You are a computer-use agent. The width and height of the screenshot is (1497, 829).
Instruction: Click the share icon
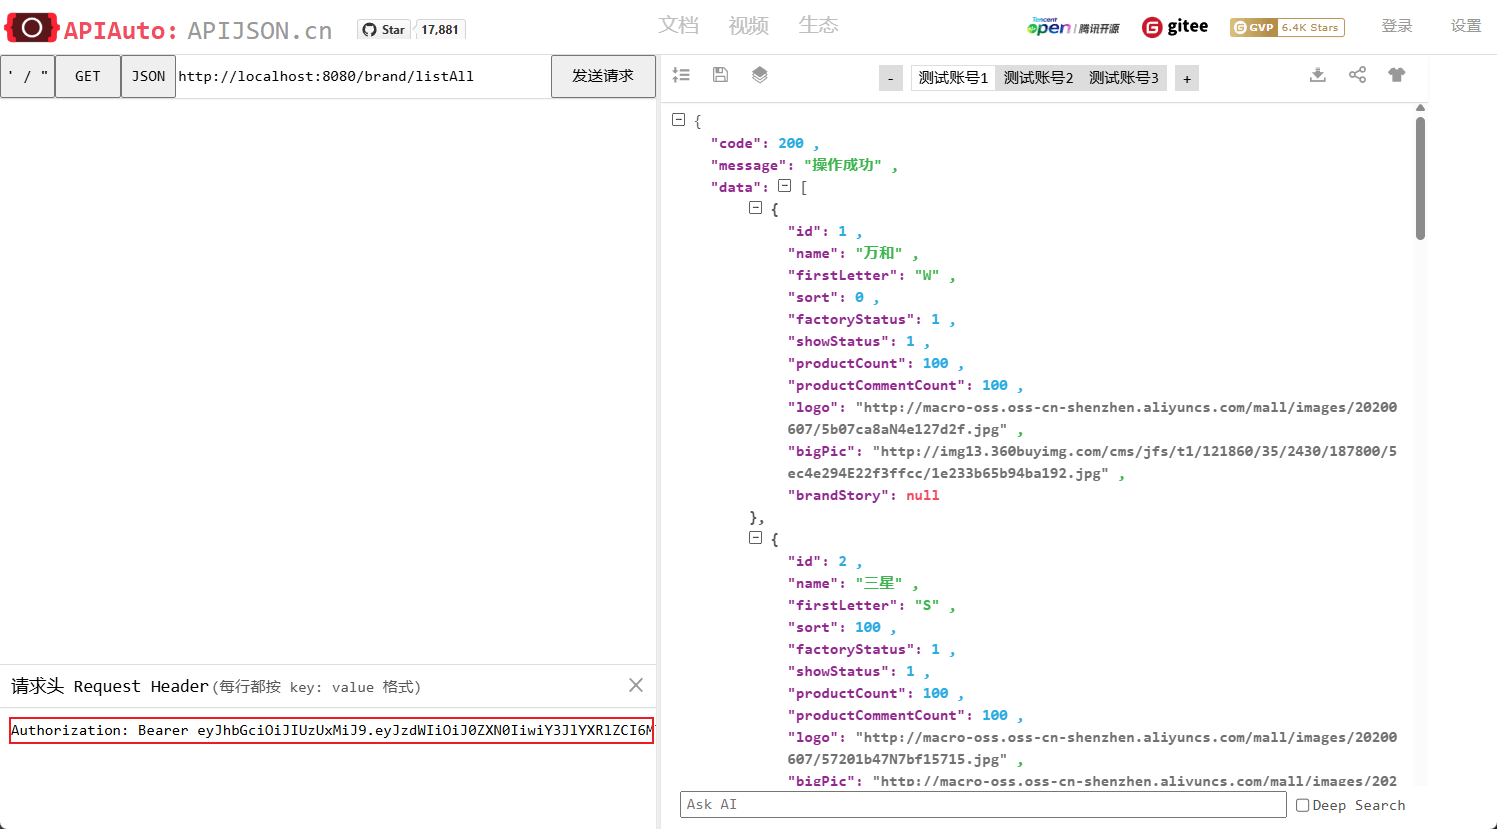pyautogui.click(x=1357, y=75)
